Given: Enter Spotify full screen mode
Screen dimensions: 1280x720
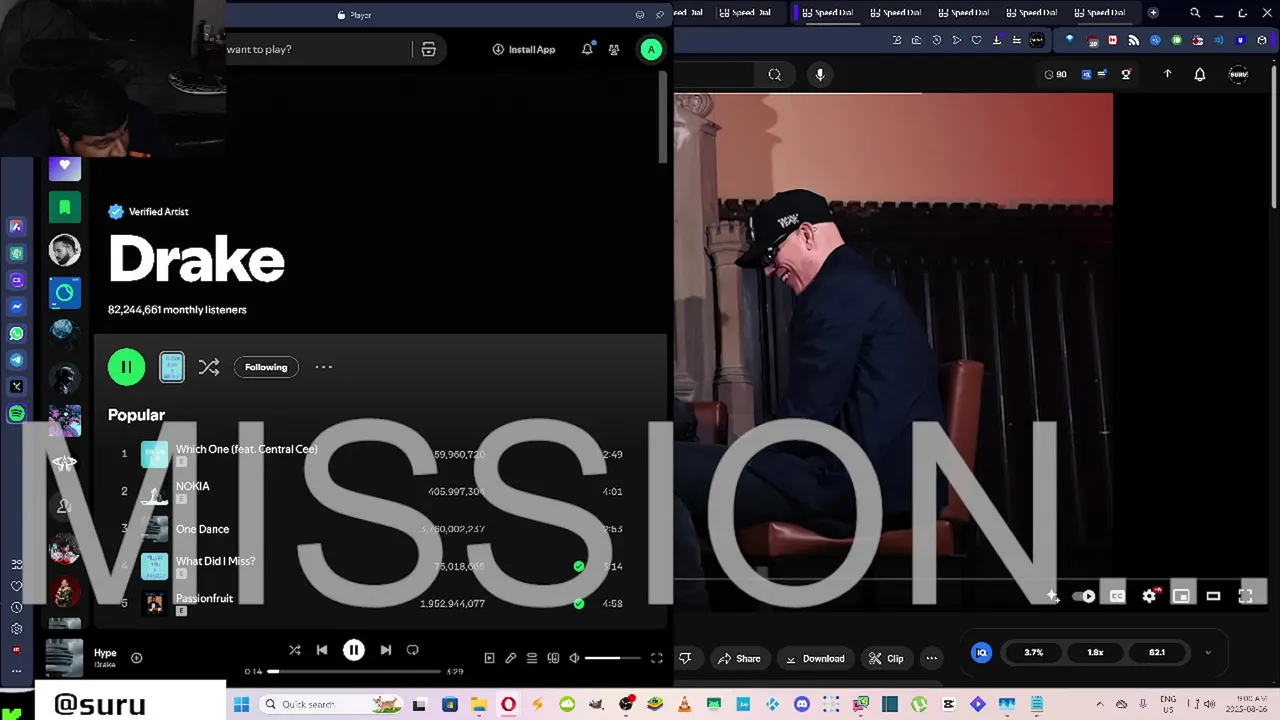Looking at the screenshot, I should [657, 658].
